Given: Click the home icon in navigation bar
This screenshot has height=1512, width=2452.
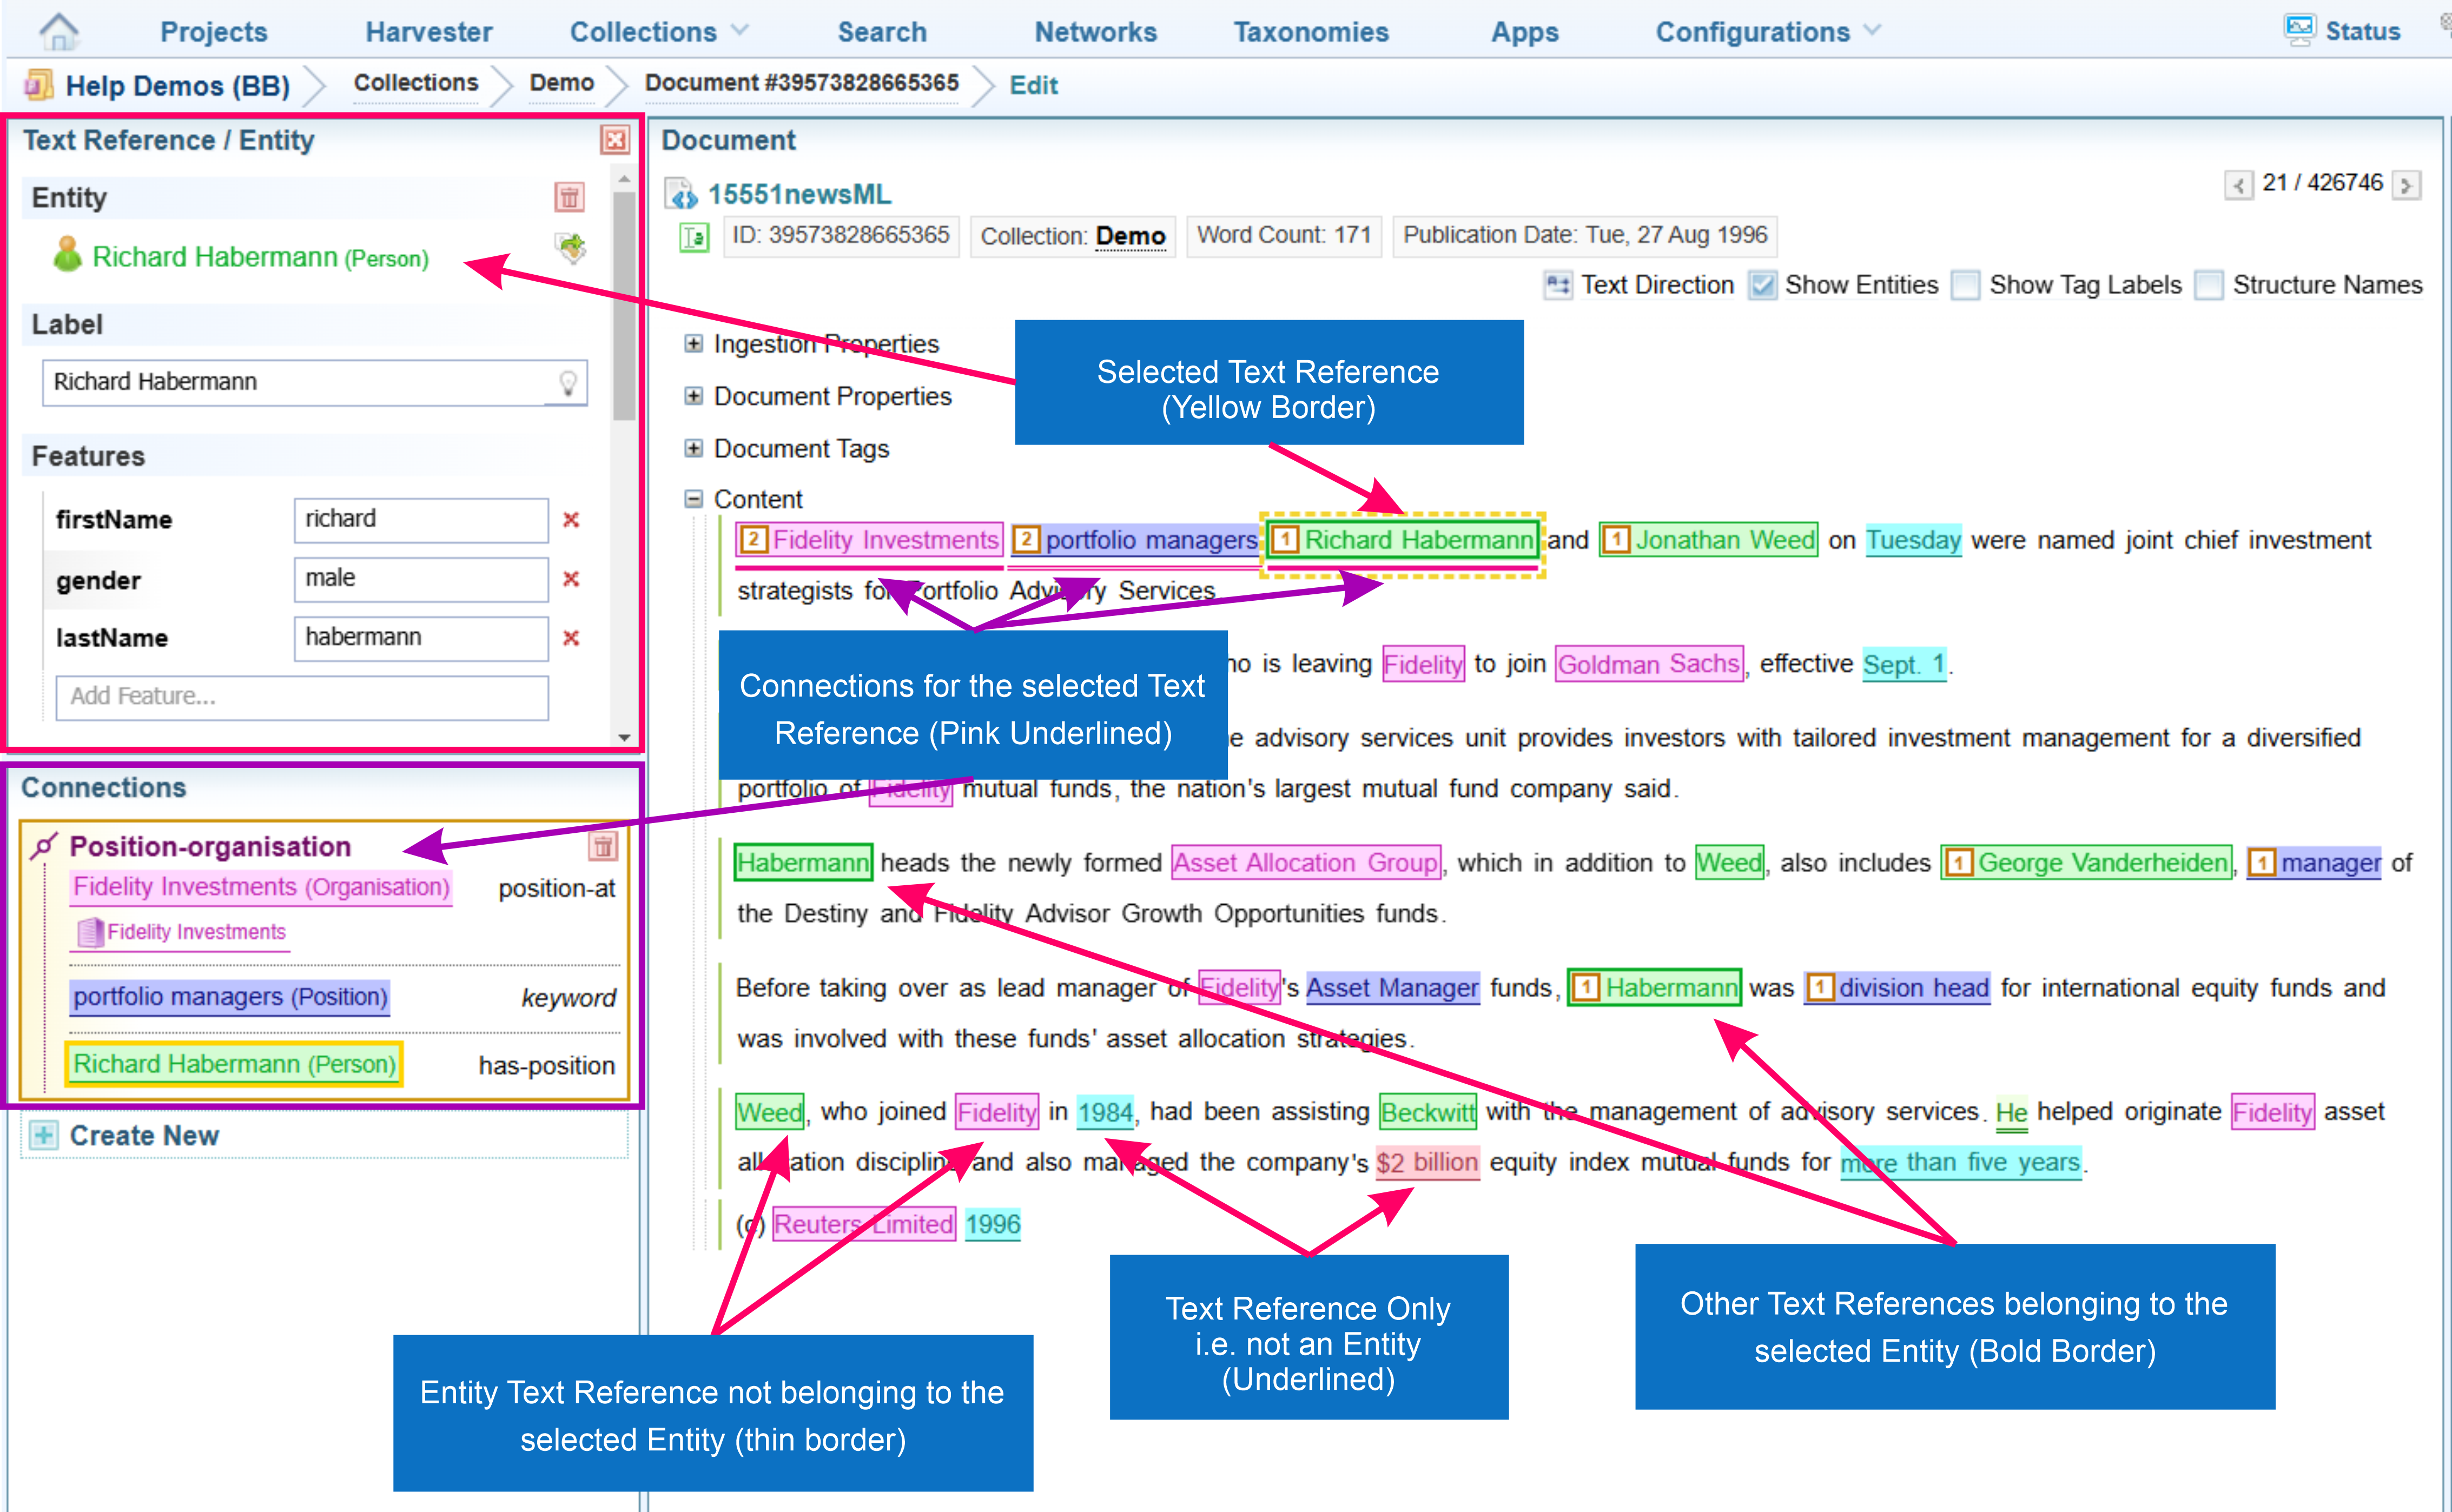Looking at the screenshot, I should pyautogui.click(x=59, y=32).
